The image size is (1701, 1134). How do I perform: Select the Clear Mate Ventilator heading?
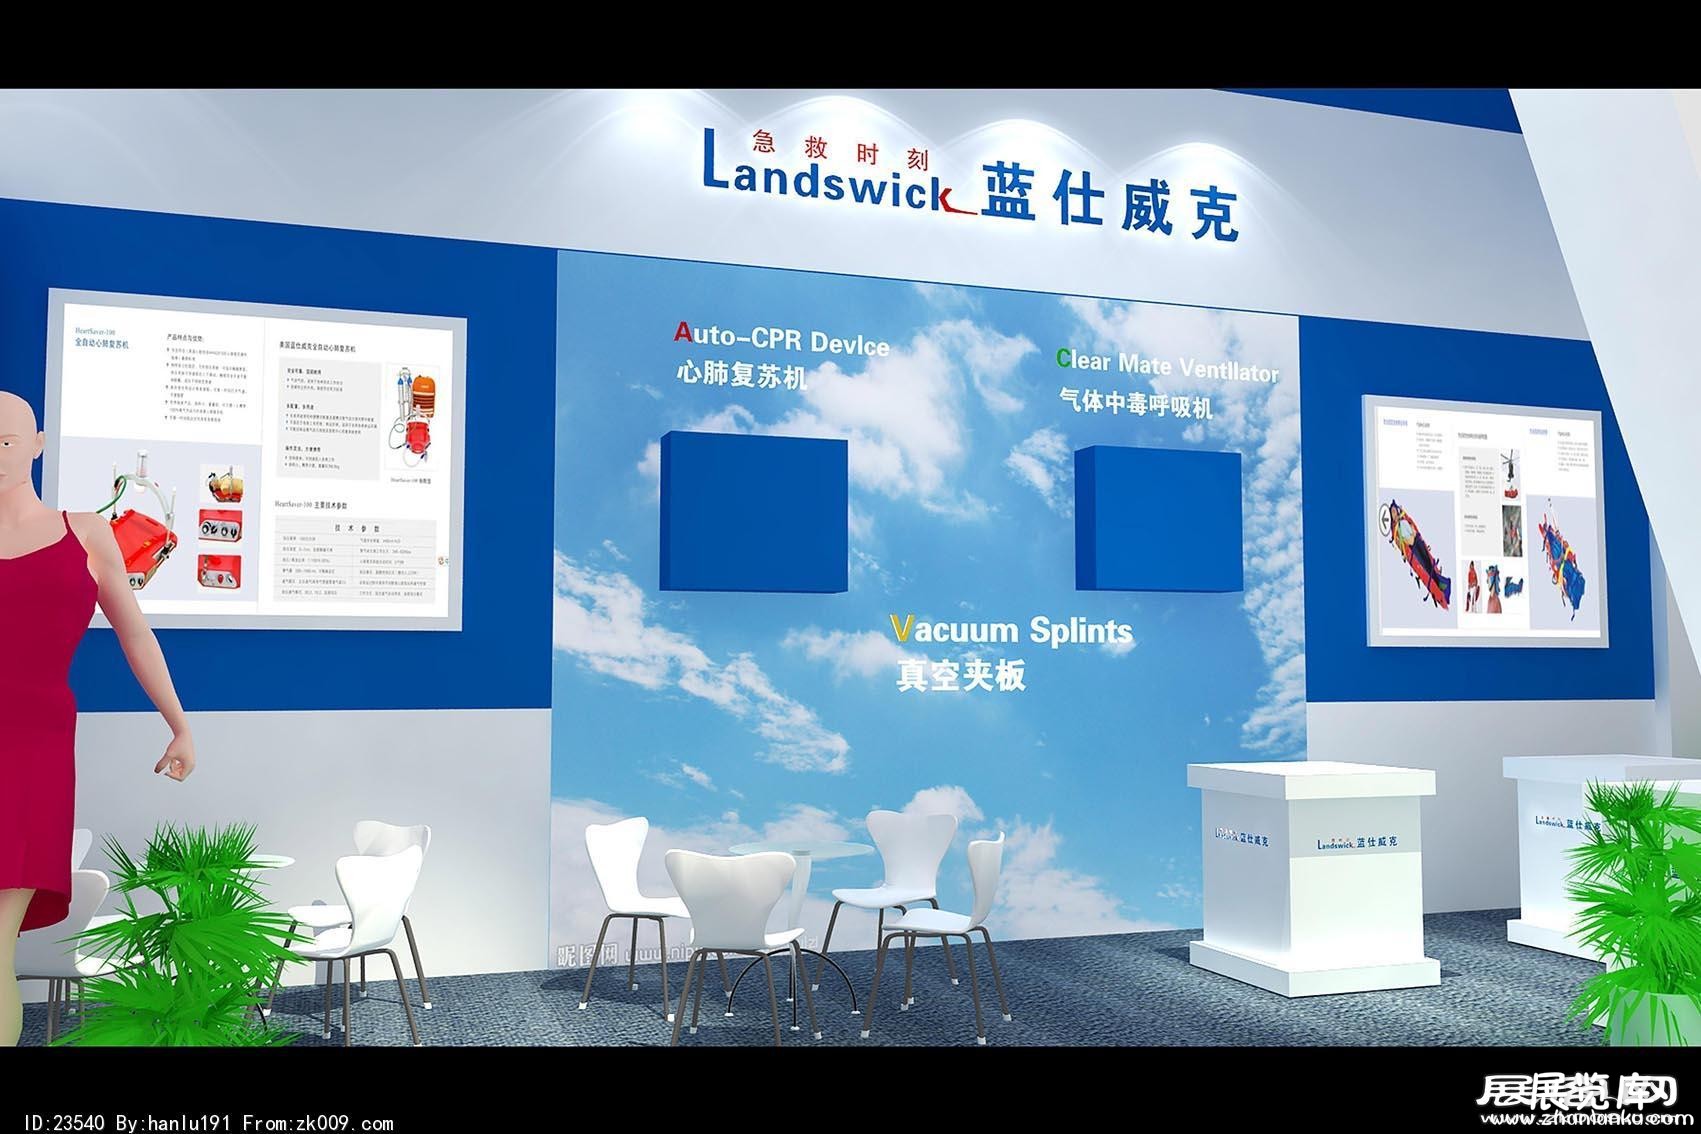point(1167,365)
